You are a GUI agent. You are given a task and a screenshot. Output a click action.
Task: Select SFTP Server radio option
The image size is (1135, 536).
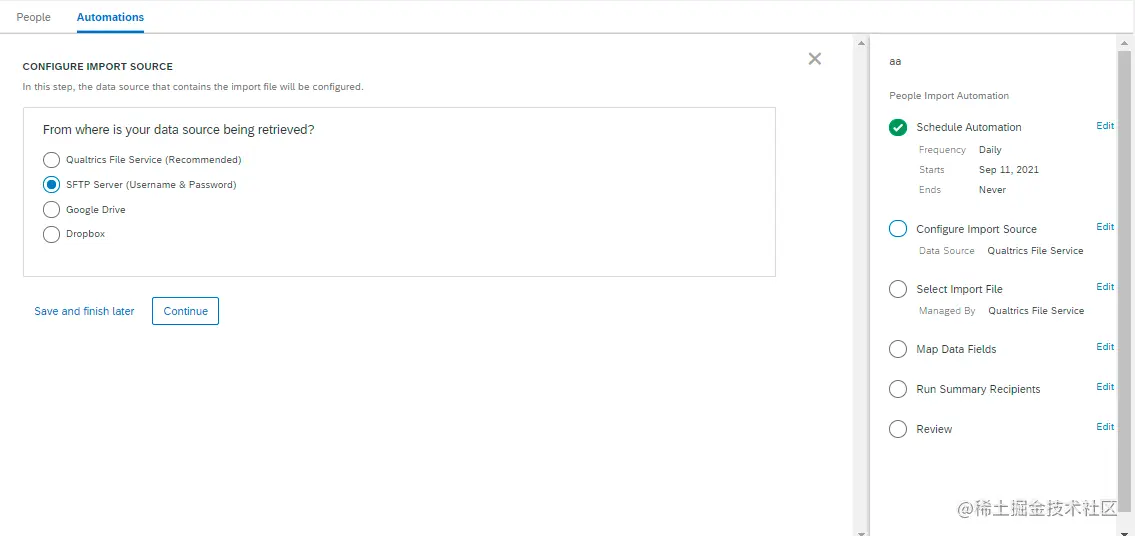(x=51, y=185)
